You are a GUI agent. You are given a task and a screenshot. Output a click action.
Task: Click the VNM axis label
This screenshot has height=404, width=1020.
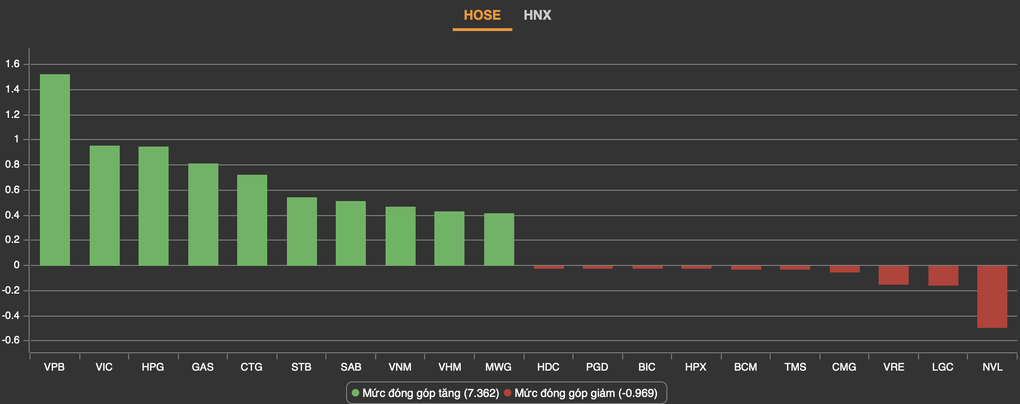(400, 368)
